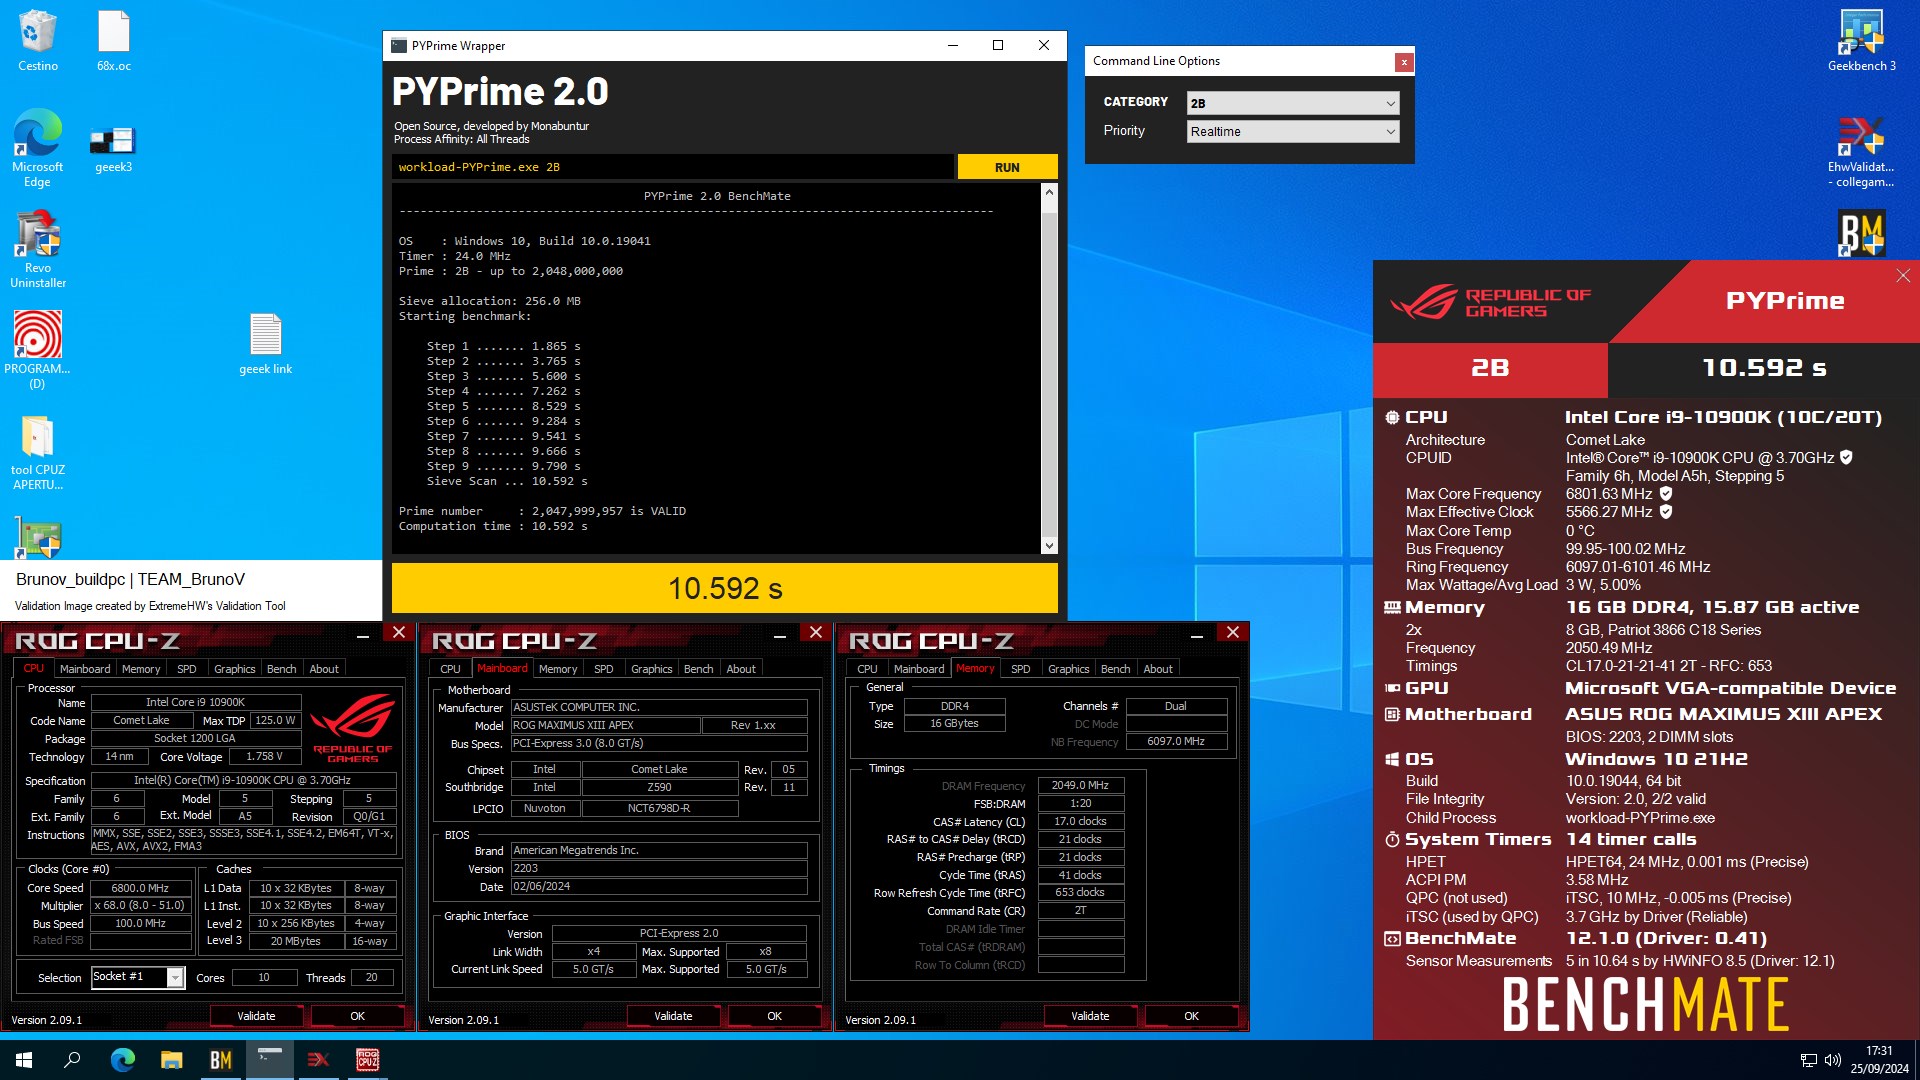
Task: Click OK in the Memory window
Action: coord(1191,1016)
